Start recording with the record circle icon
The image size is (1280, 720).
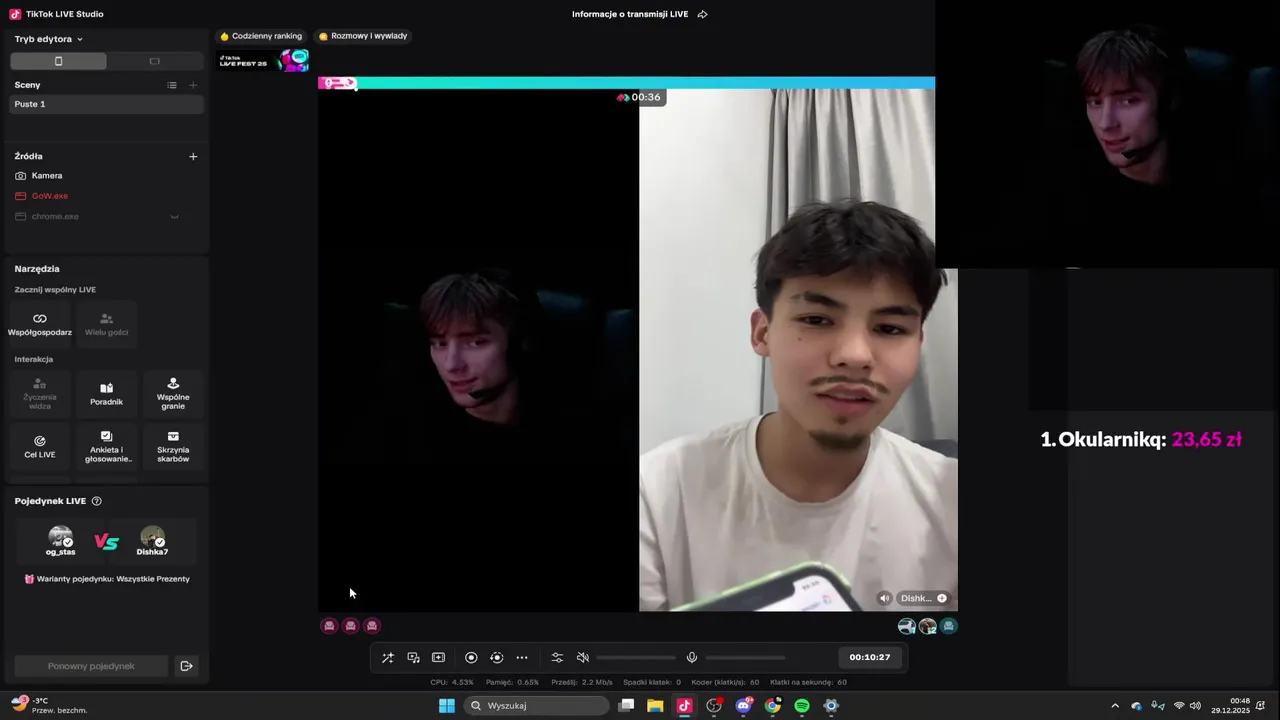[471, 657]
